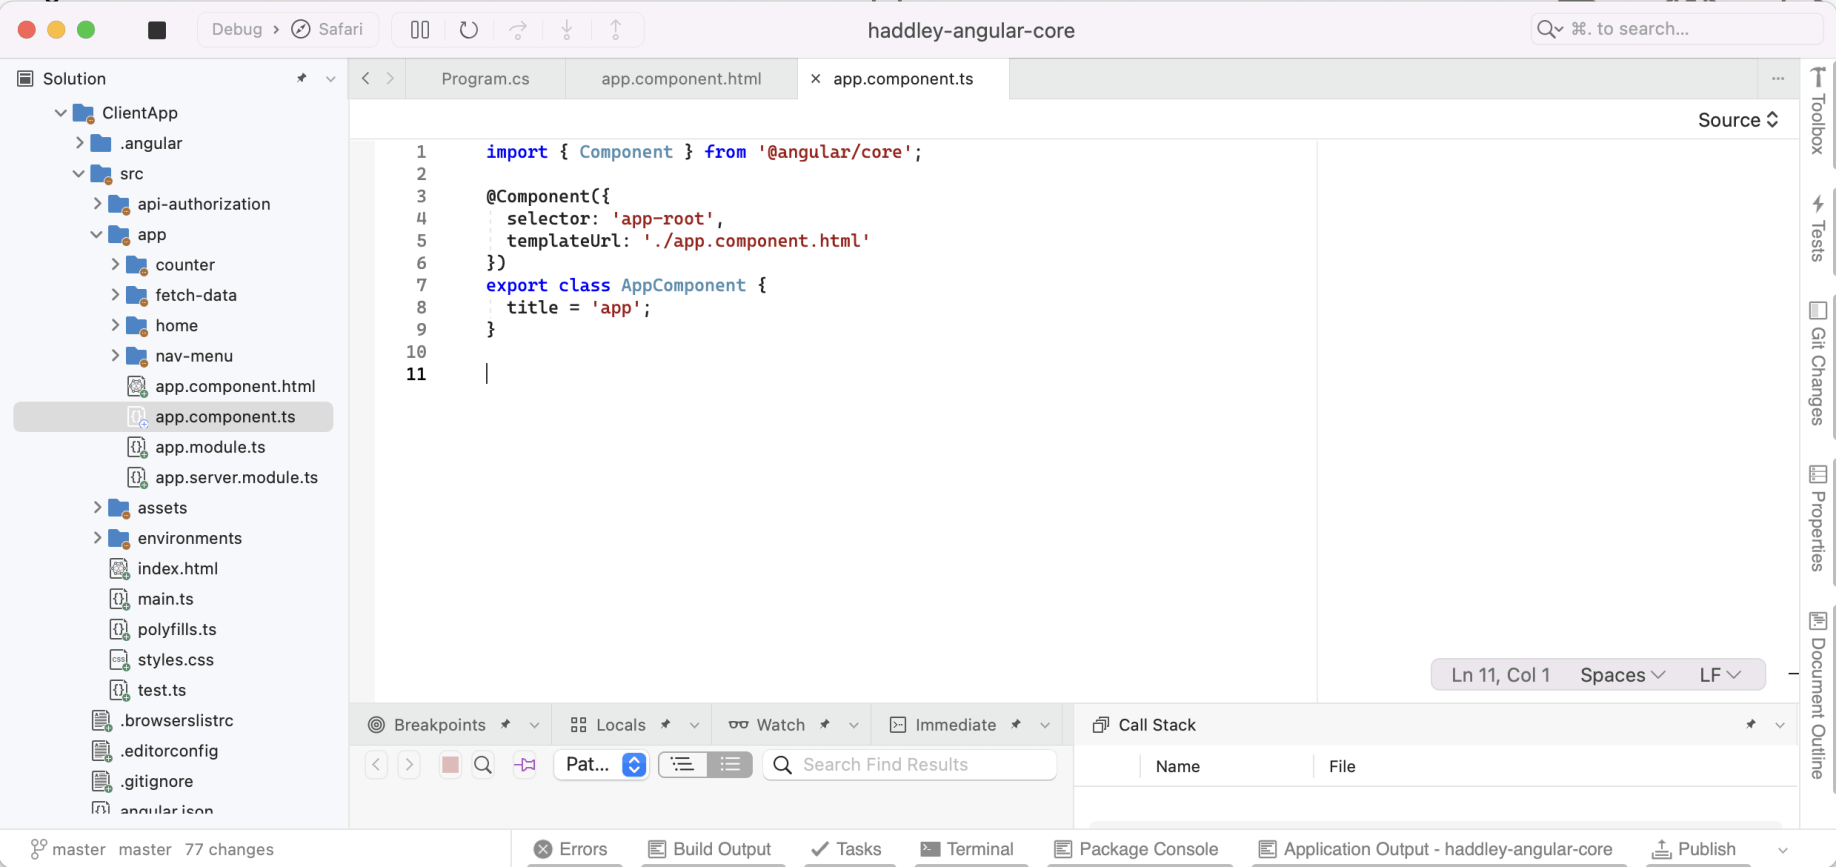The width and height of the screenshot is (1836, 867).
Task: Switch to the app.component.html tab
Action: (x=681, y=79)
